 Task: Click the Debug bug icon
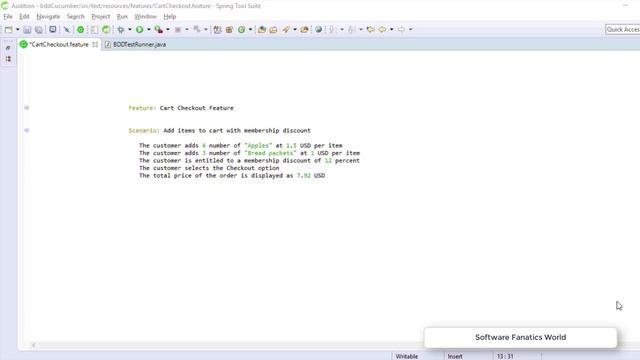[x=121, y=29]
